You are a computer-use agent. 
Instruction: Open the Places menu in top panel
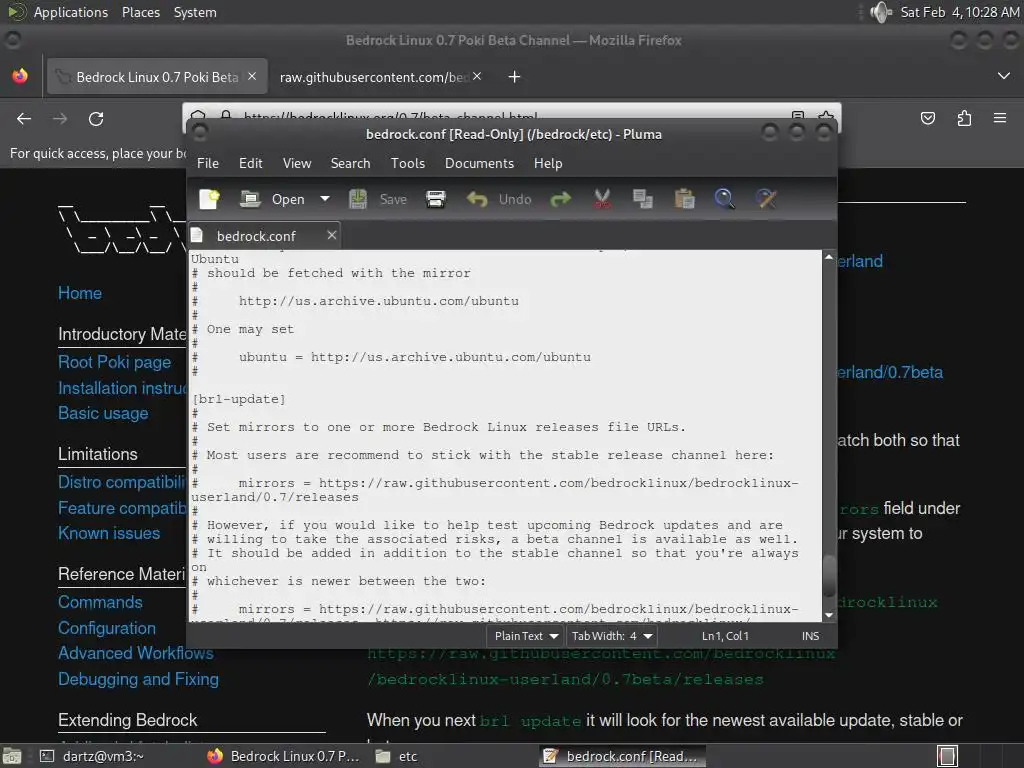pyautogui.click(x=141, y=12)
